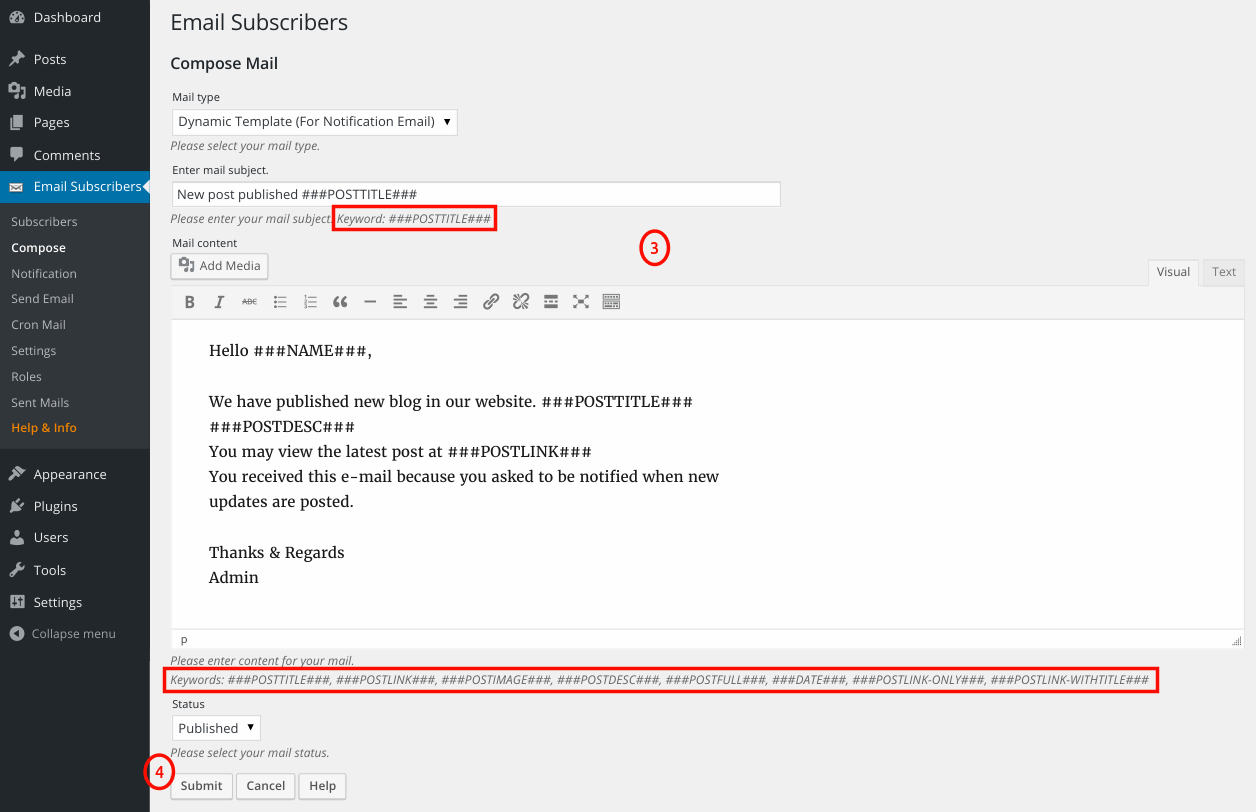
Task: Open the Mail type dropdown
Action: 314,121
